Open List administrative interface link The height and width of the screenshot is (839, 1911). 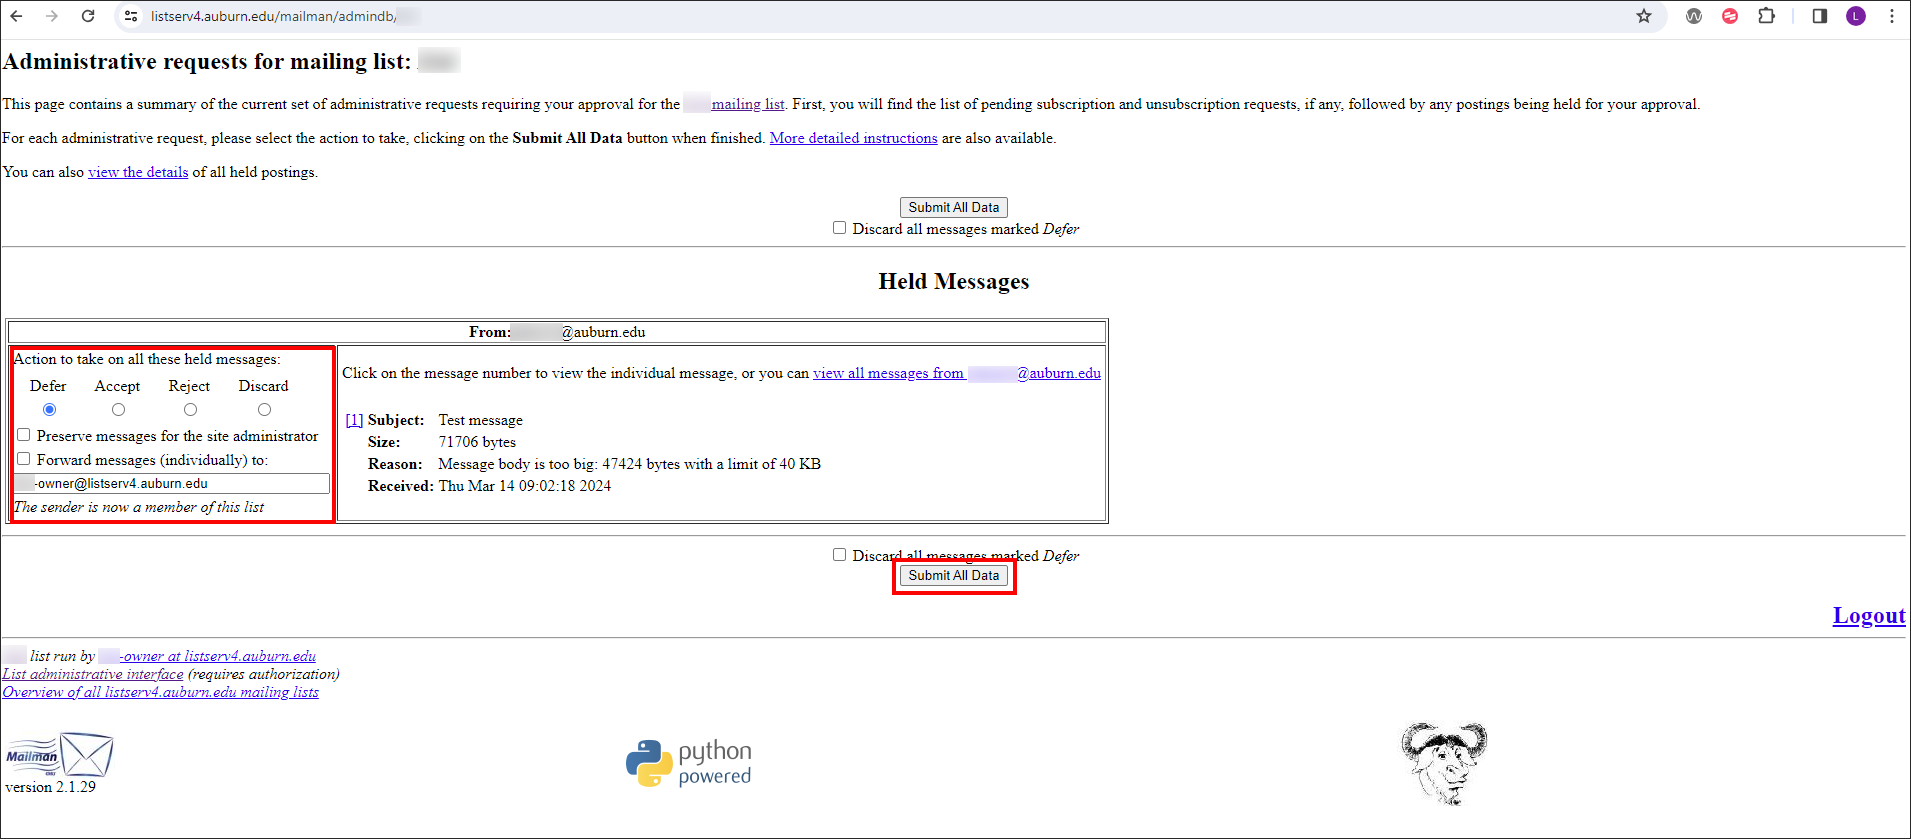(93, 674)
